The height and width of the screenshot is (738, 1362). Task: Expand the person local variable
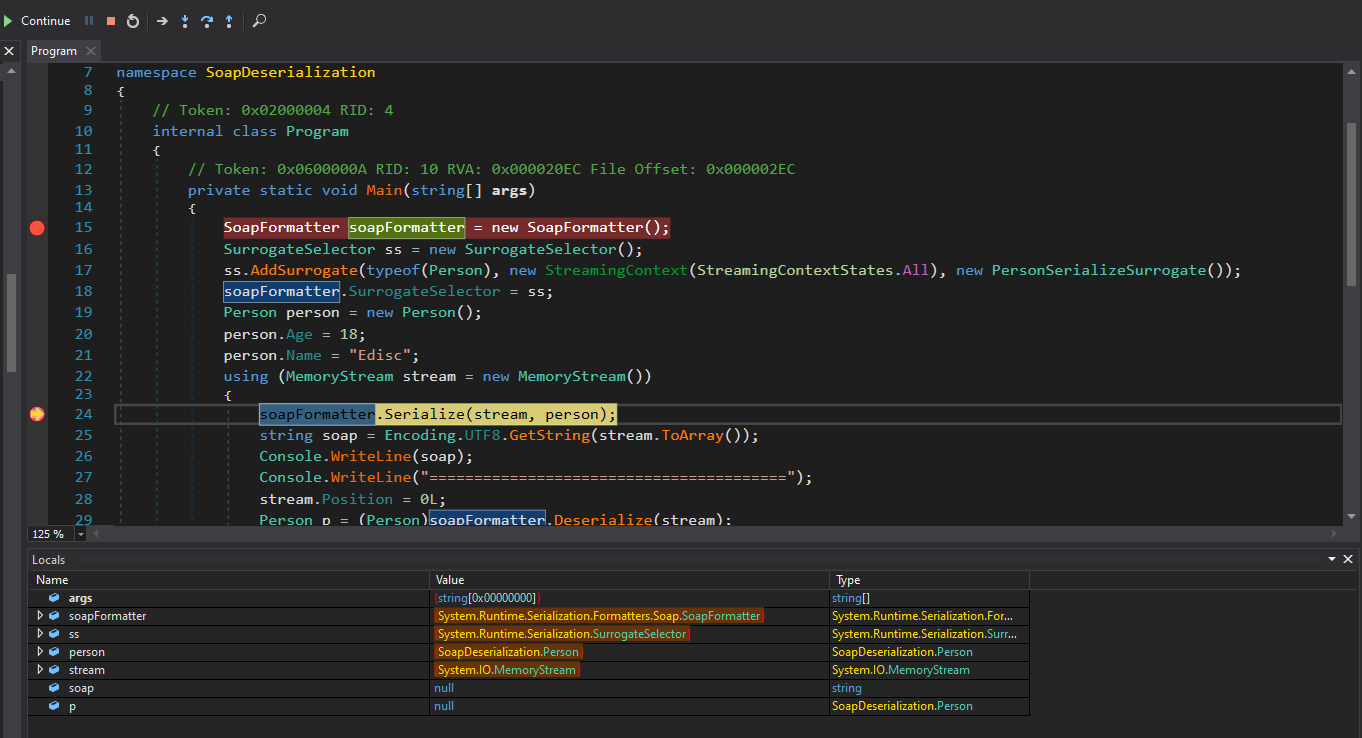[x=40, y=652]
